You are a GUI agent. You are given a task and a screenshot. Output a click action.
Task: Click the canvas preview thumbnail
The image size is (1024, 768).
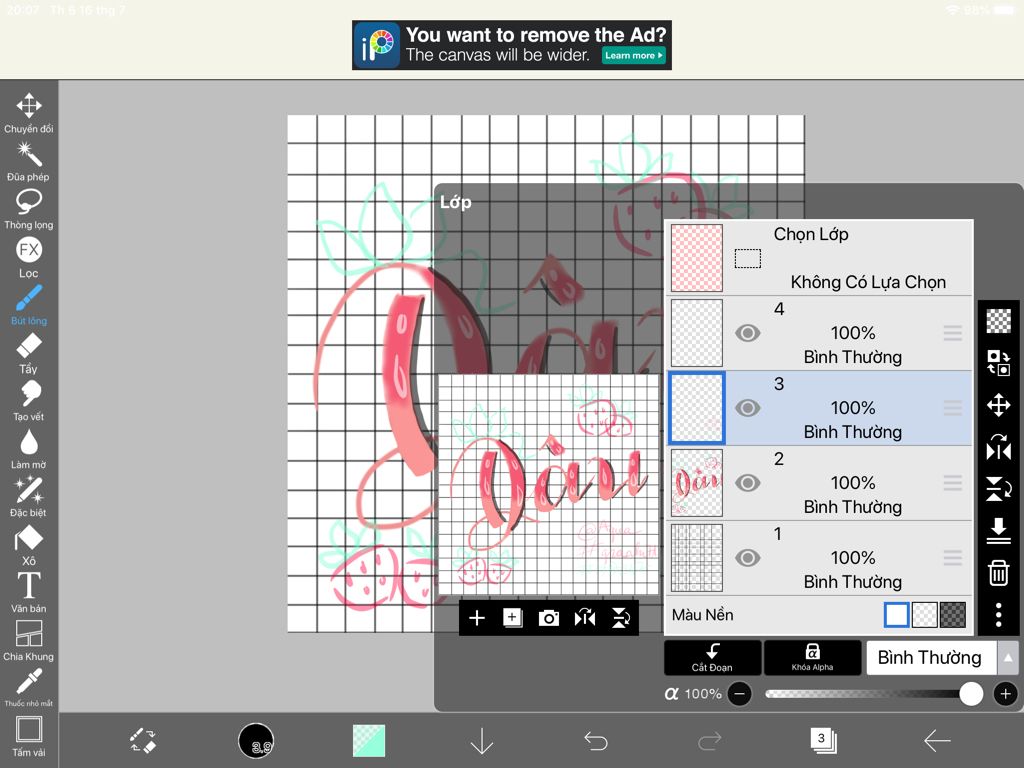[549, 485]
